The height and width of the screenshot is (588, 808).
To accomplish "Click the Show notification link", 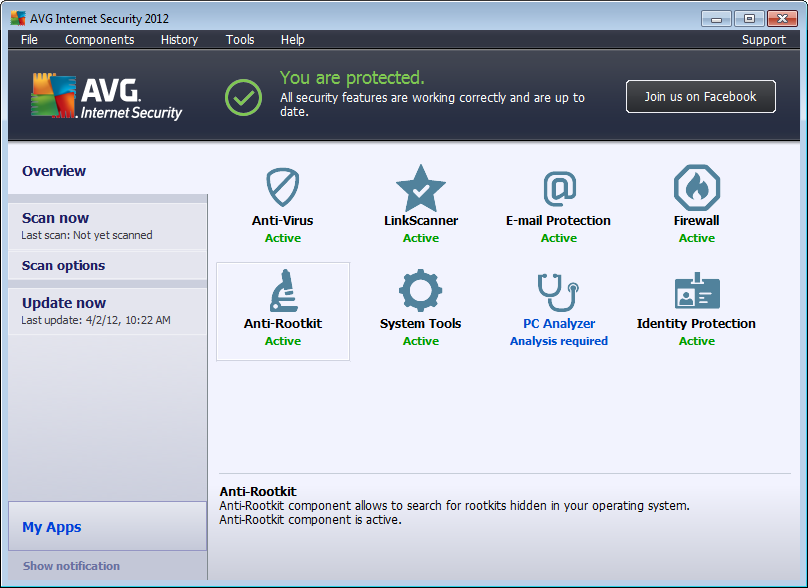I will [x=71, y=566].
